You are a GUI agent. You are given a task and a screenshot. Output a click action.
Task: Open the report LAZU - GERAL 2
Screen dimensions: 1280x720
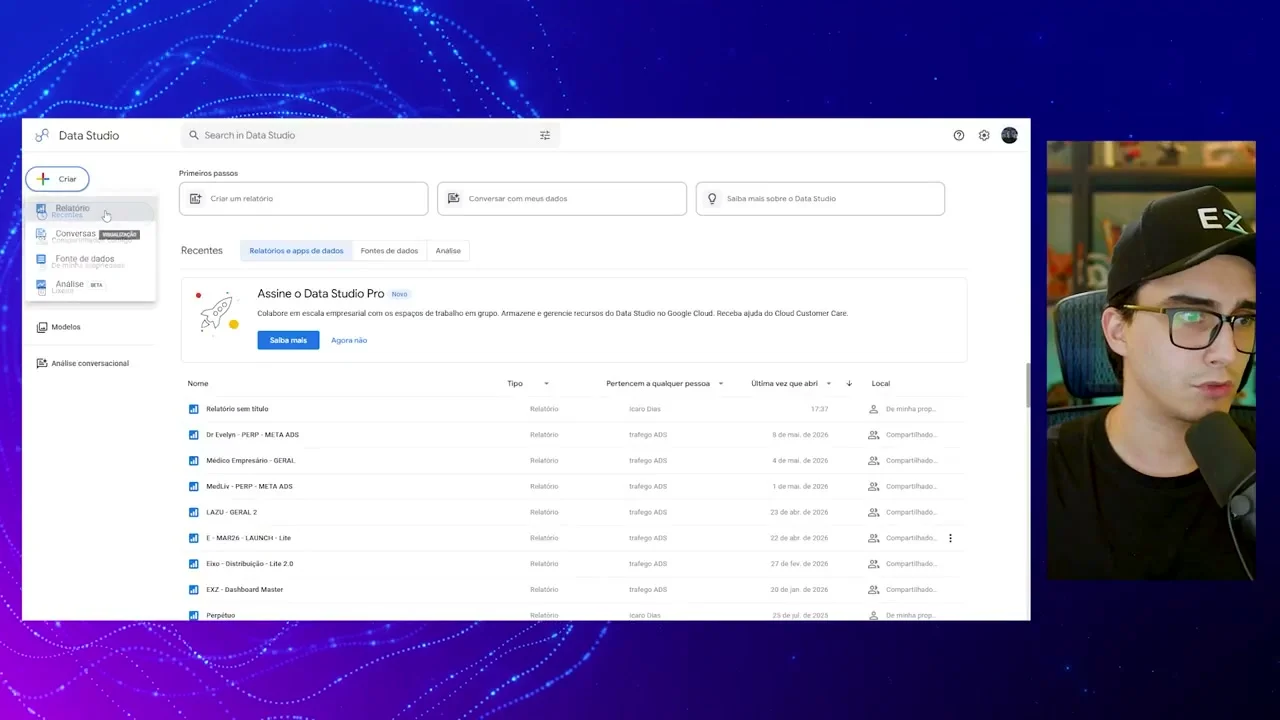coord(231,512)
